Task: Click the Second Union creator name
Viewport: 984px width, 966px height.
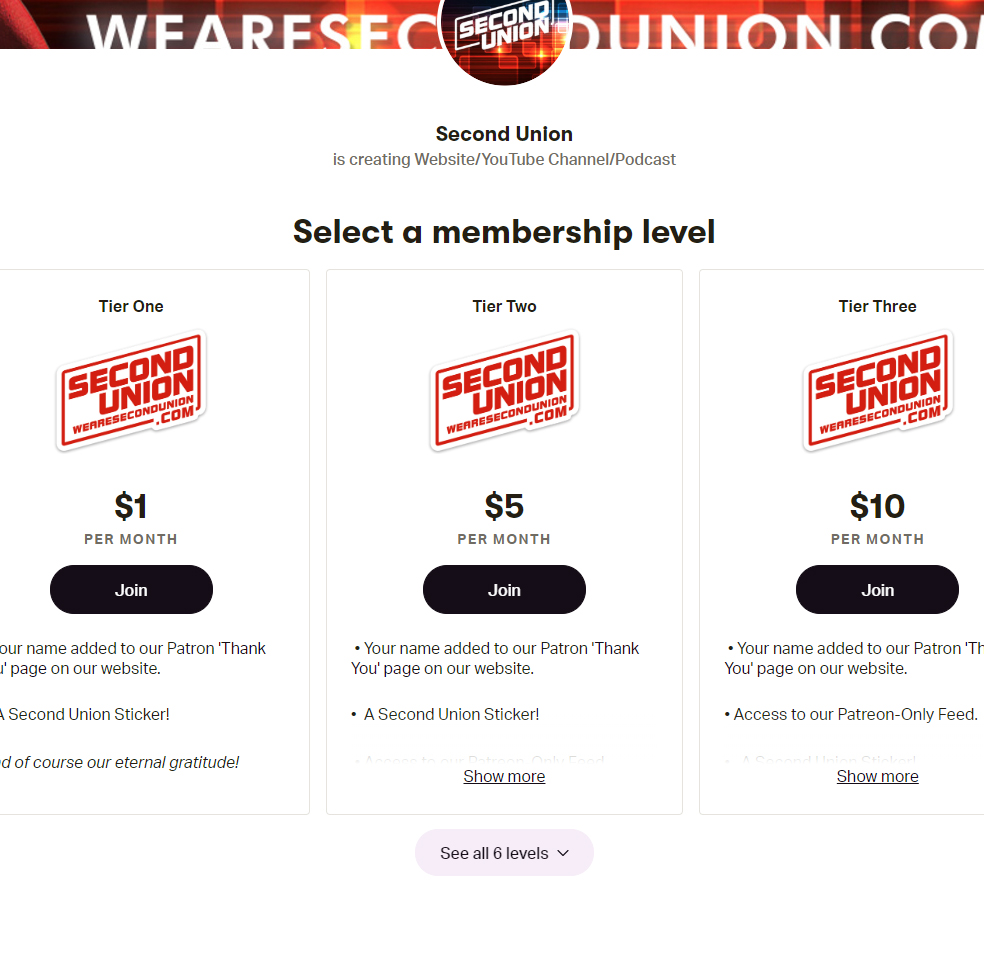Action: coord(504,134)
